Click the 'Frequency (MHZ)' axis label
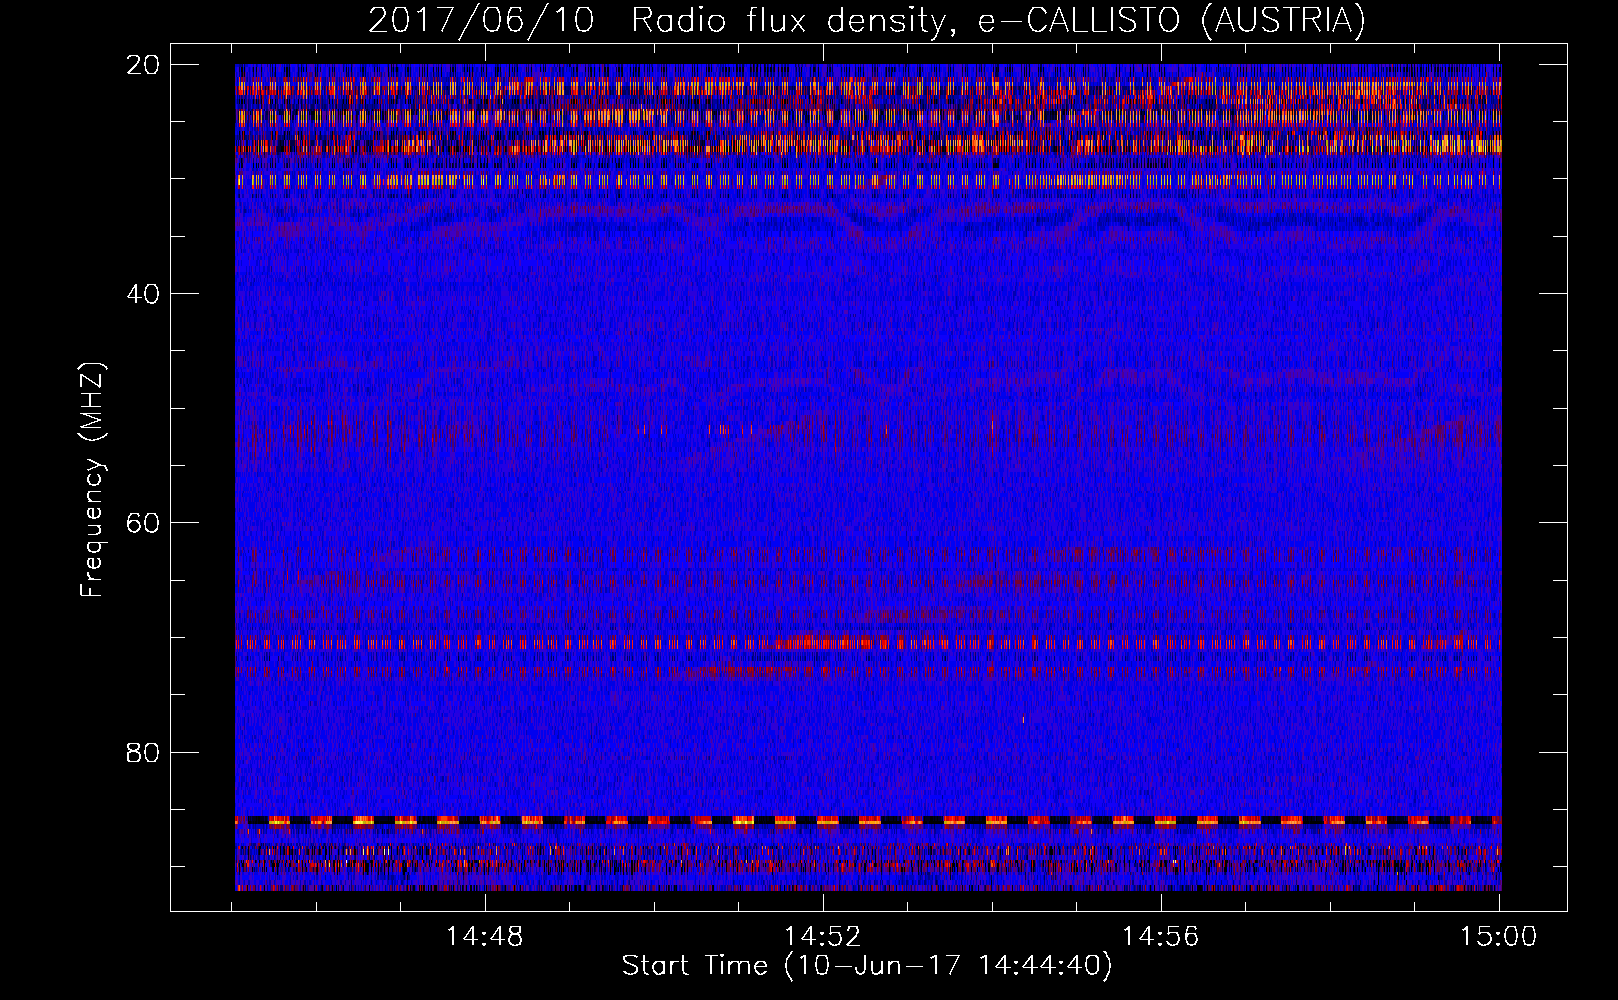The height and width of the screenshot is (1000, 1618). pos(92,480)
